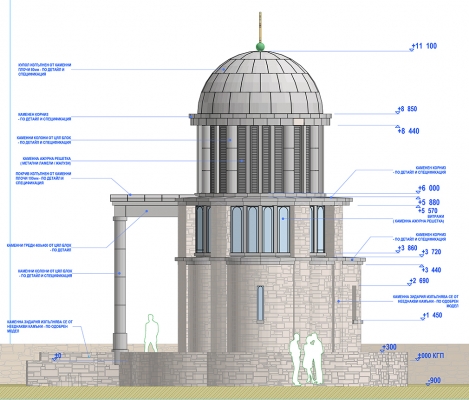Select the +6 000 elevation tag
This screenshot has height=400, width=469.
click(x=429, y=189)
